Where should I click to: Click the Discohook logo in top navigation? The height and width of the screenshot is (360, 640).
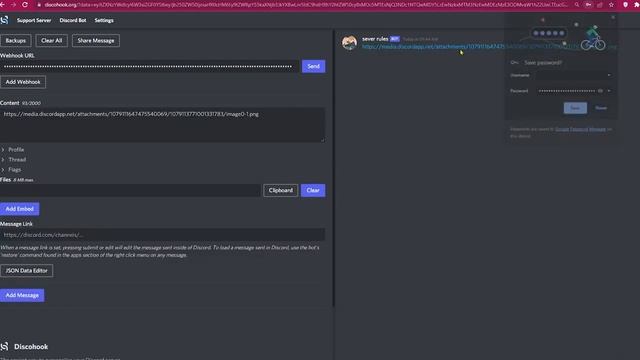pyautogui.click(x=4, y=20)
